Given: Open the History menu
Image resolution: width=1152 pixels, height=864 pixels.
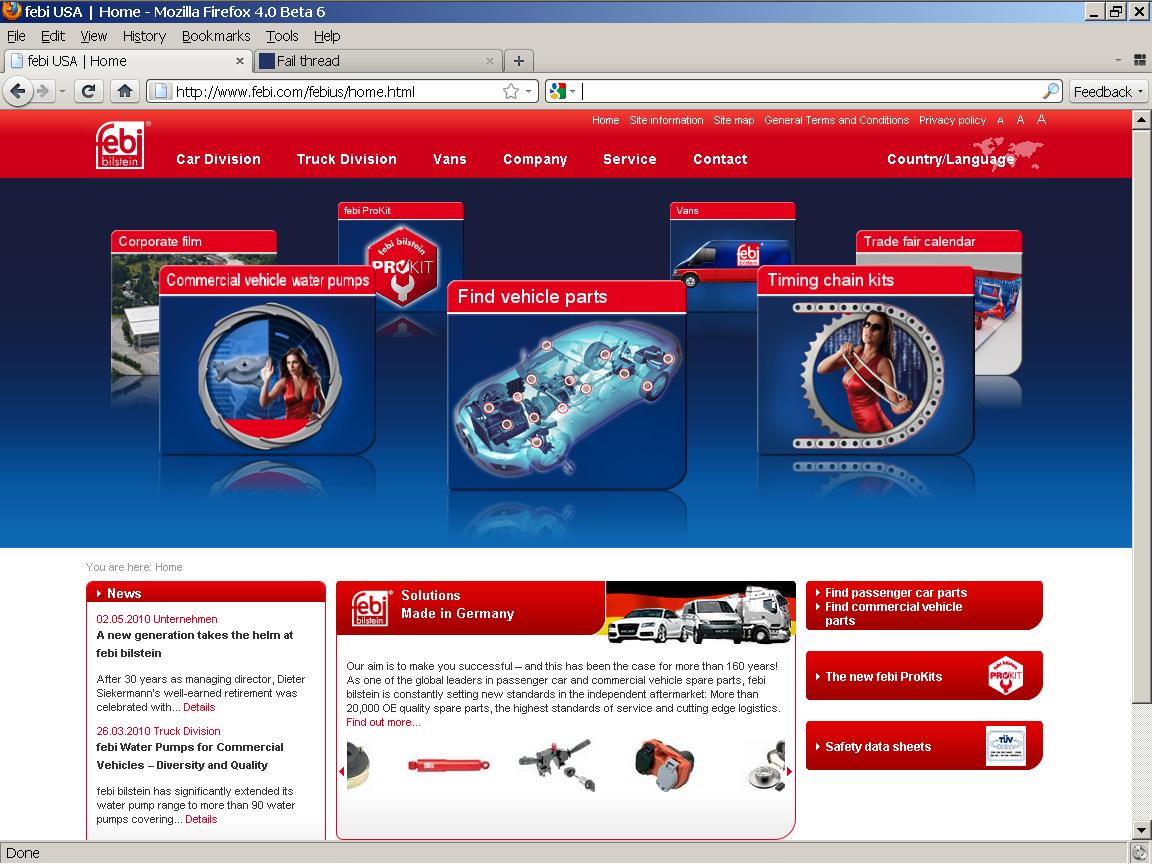Looking at the screenshot, I should point(144,36).
